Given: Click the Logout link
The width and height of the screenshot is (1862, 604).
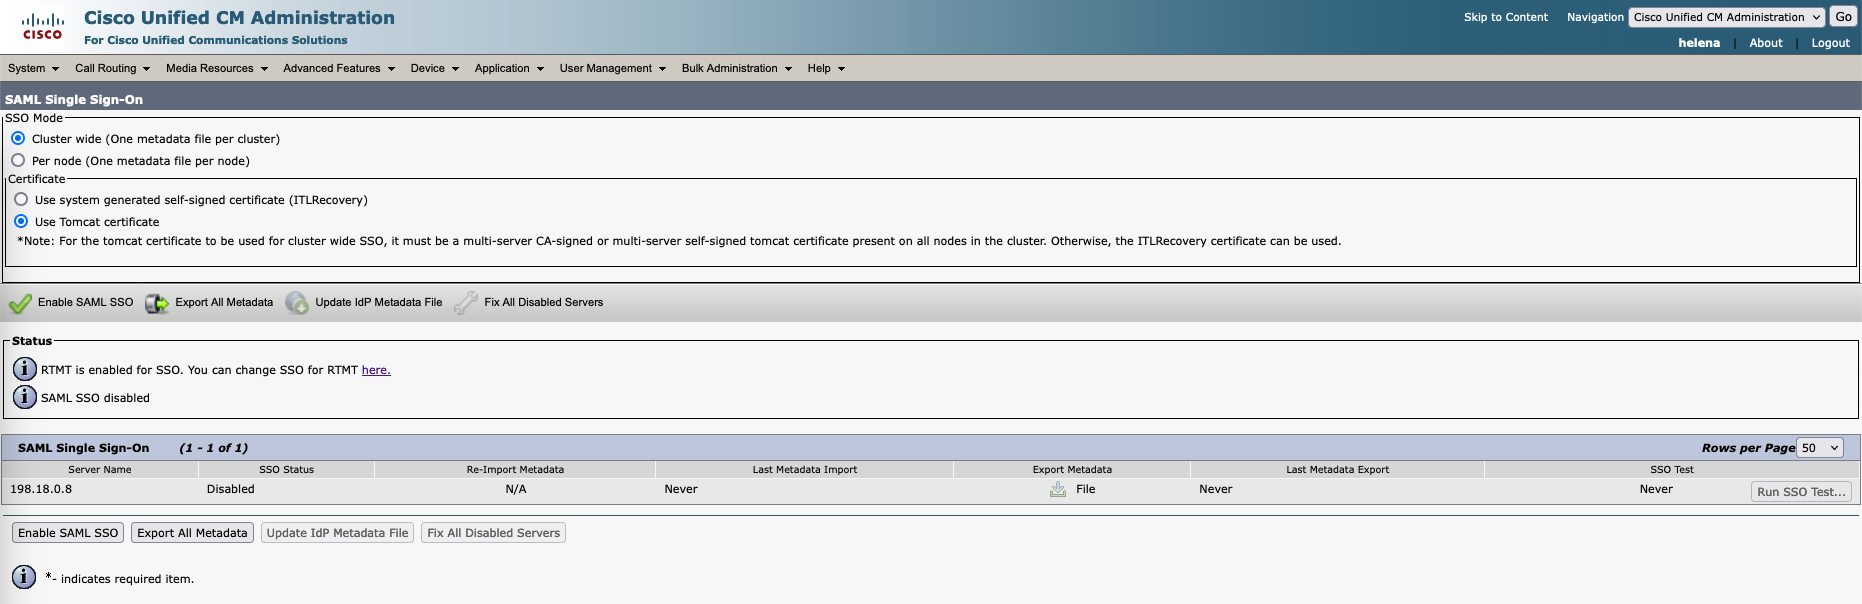Looking at the screenshot, I should [1830, 43].
